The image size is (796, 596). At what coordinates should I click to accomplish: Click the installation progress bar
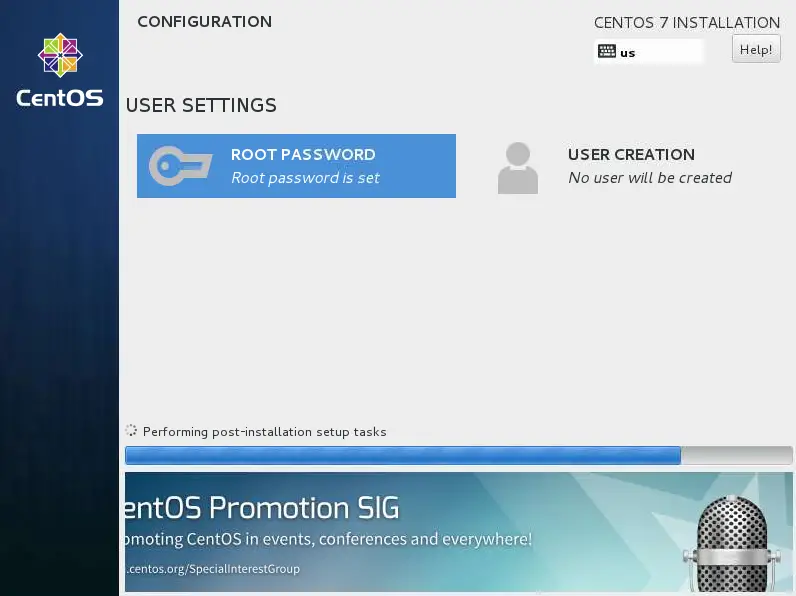coord(458,455)
